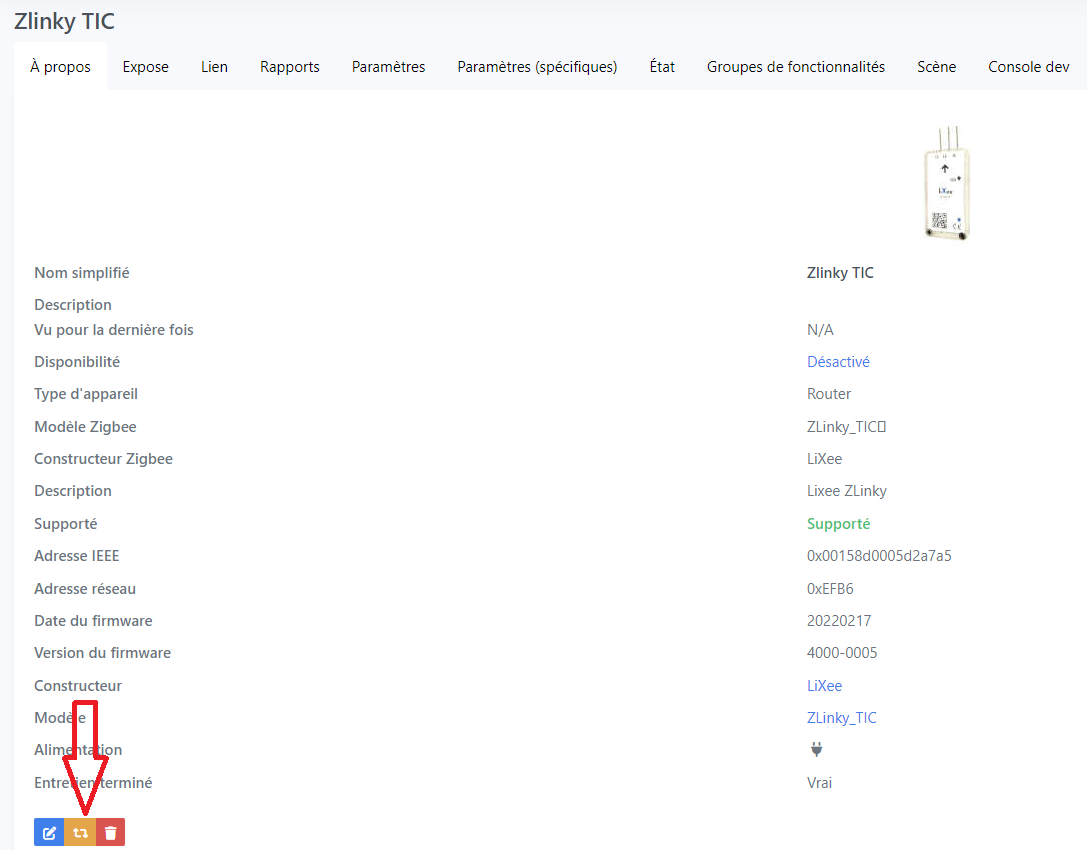Click the Constructeur Zigbee label

pos(103,459)
